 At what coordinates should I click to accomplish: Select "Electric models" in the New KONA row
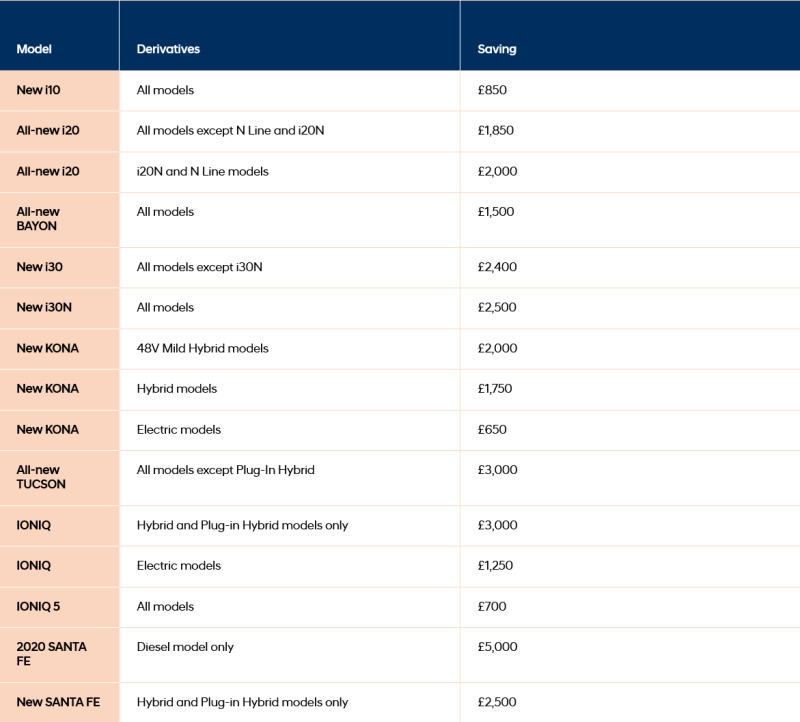(x=179, y=429)
